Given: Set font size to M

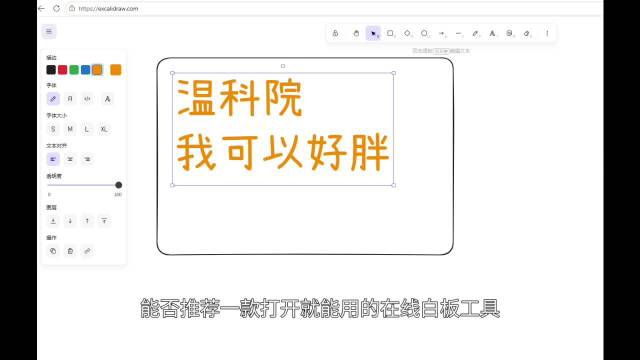Looking at the screenshot, I should [x=70, y=129].
